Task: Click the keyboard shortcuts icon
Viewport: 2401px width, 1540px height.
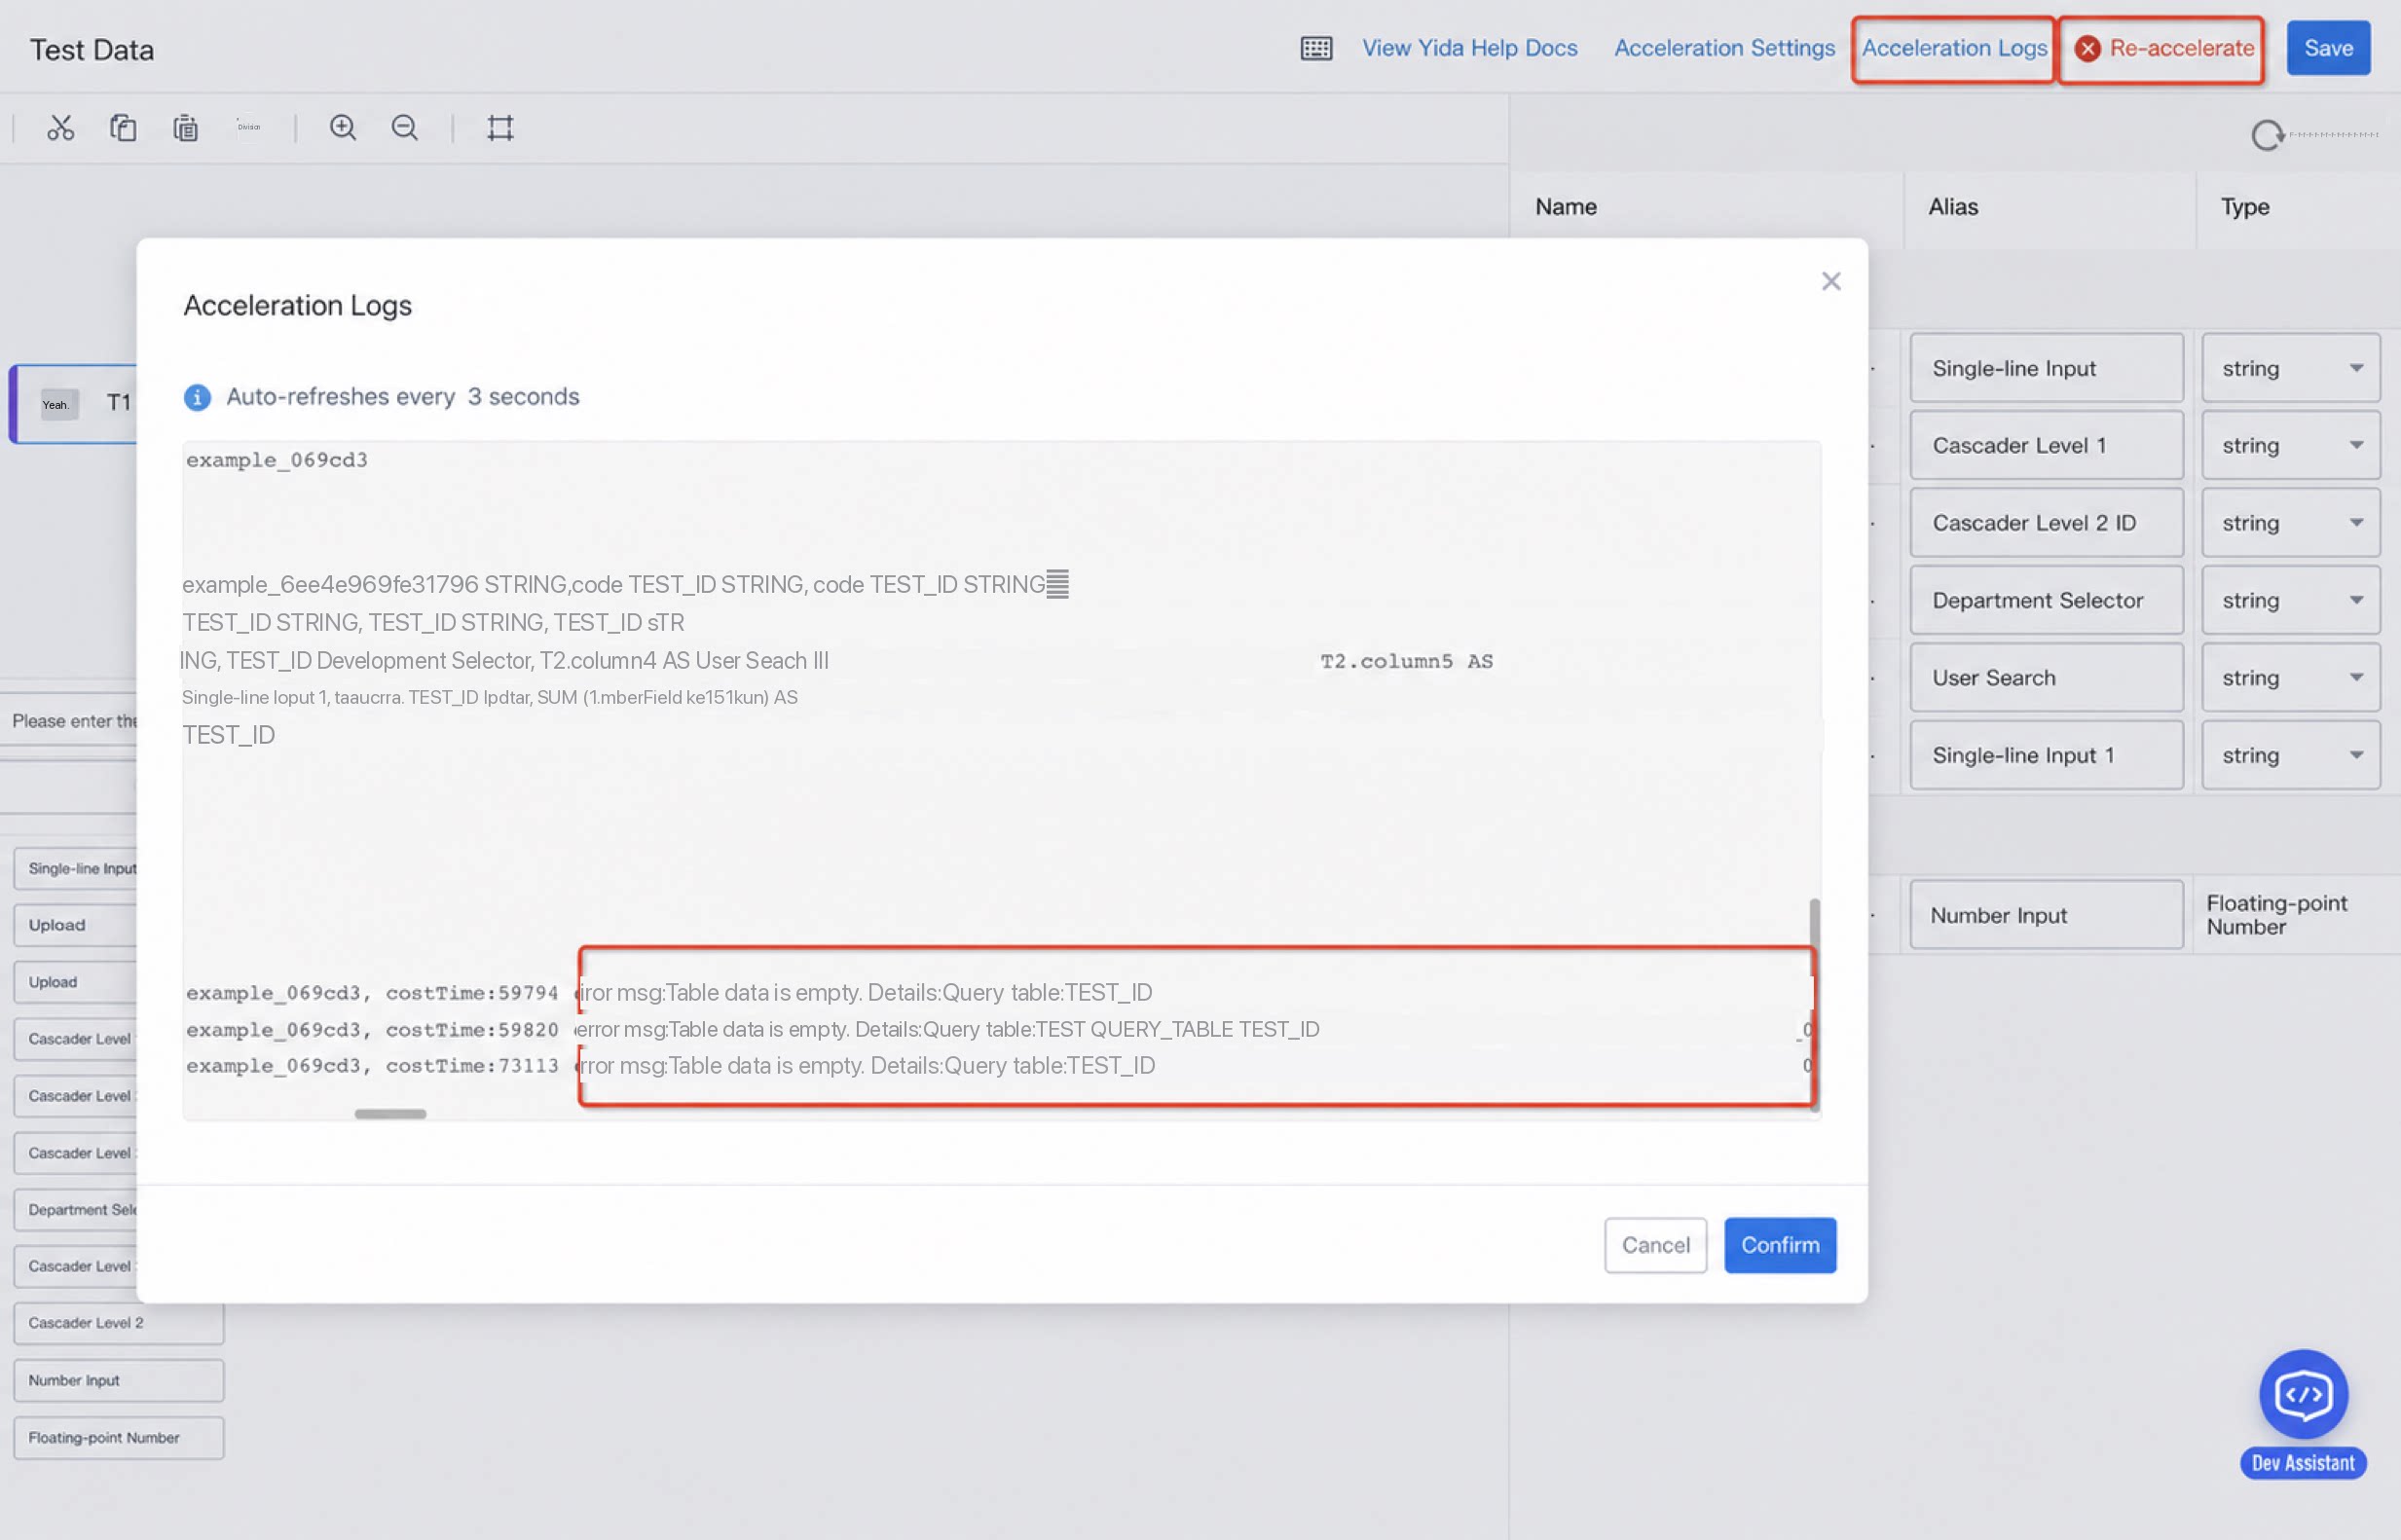Action: pos(1316,48)
